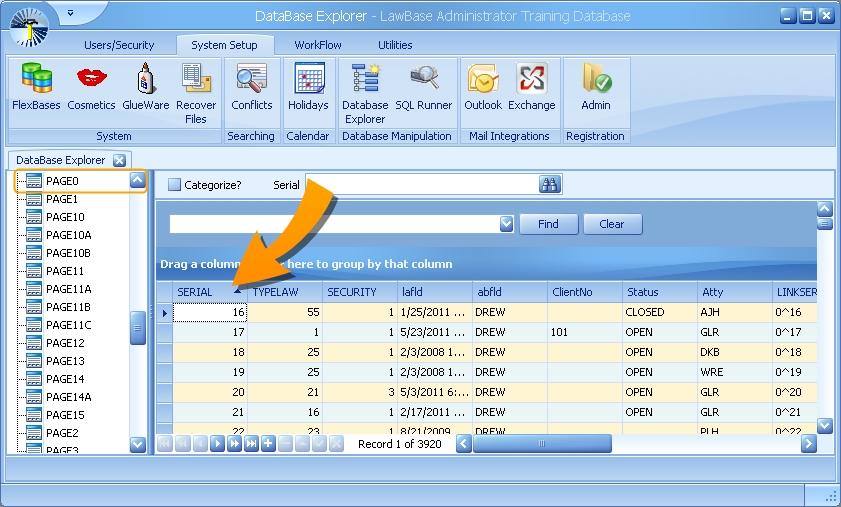This screenshot has height=507, width=841.
Task: Open the find criteria dropdown arrow
Action: tap(506, 224)
